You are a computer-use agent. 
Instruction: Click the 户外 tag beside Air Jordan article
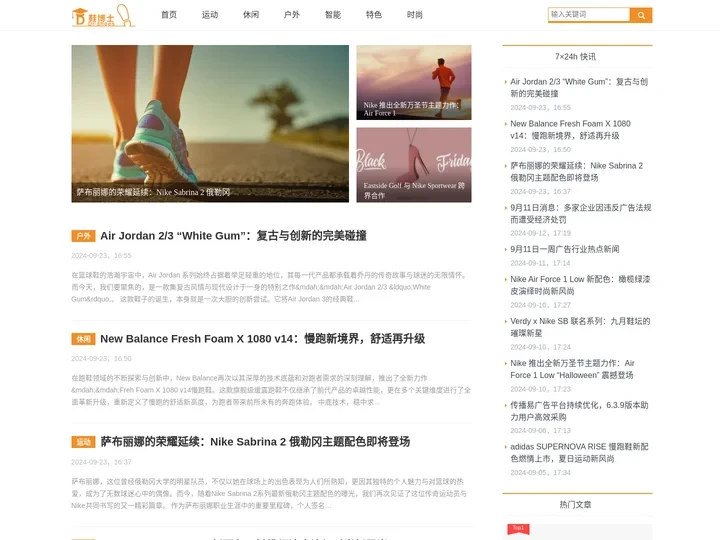[x=83, y=236]
